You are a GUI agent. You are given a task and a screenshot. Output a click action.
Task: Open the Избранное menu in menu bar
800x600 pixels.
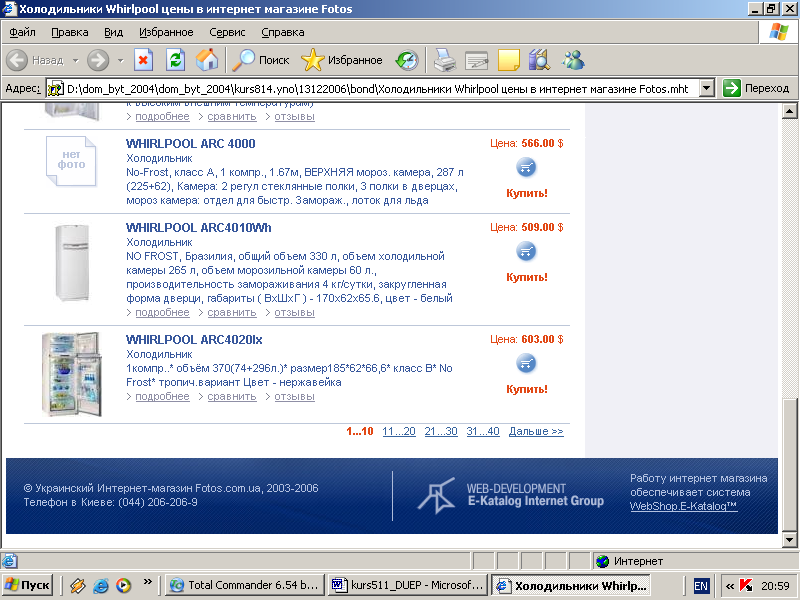coord(166,32)
